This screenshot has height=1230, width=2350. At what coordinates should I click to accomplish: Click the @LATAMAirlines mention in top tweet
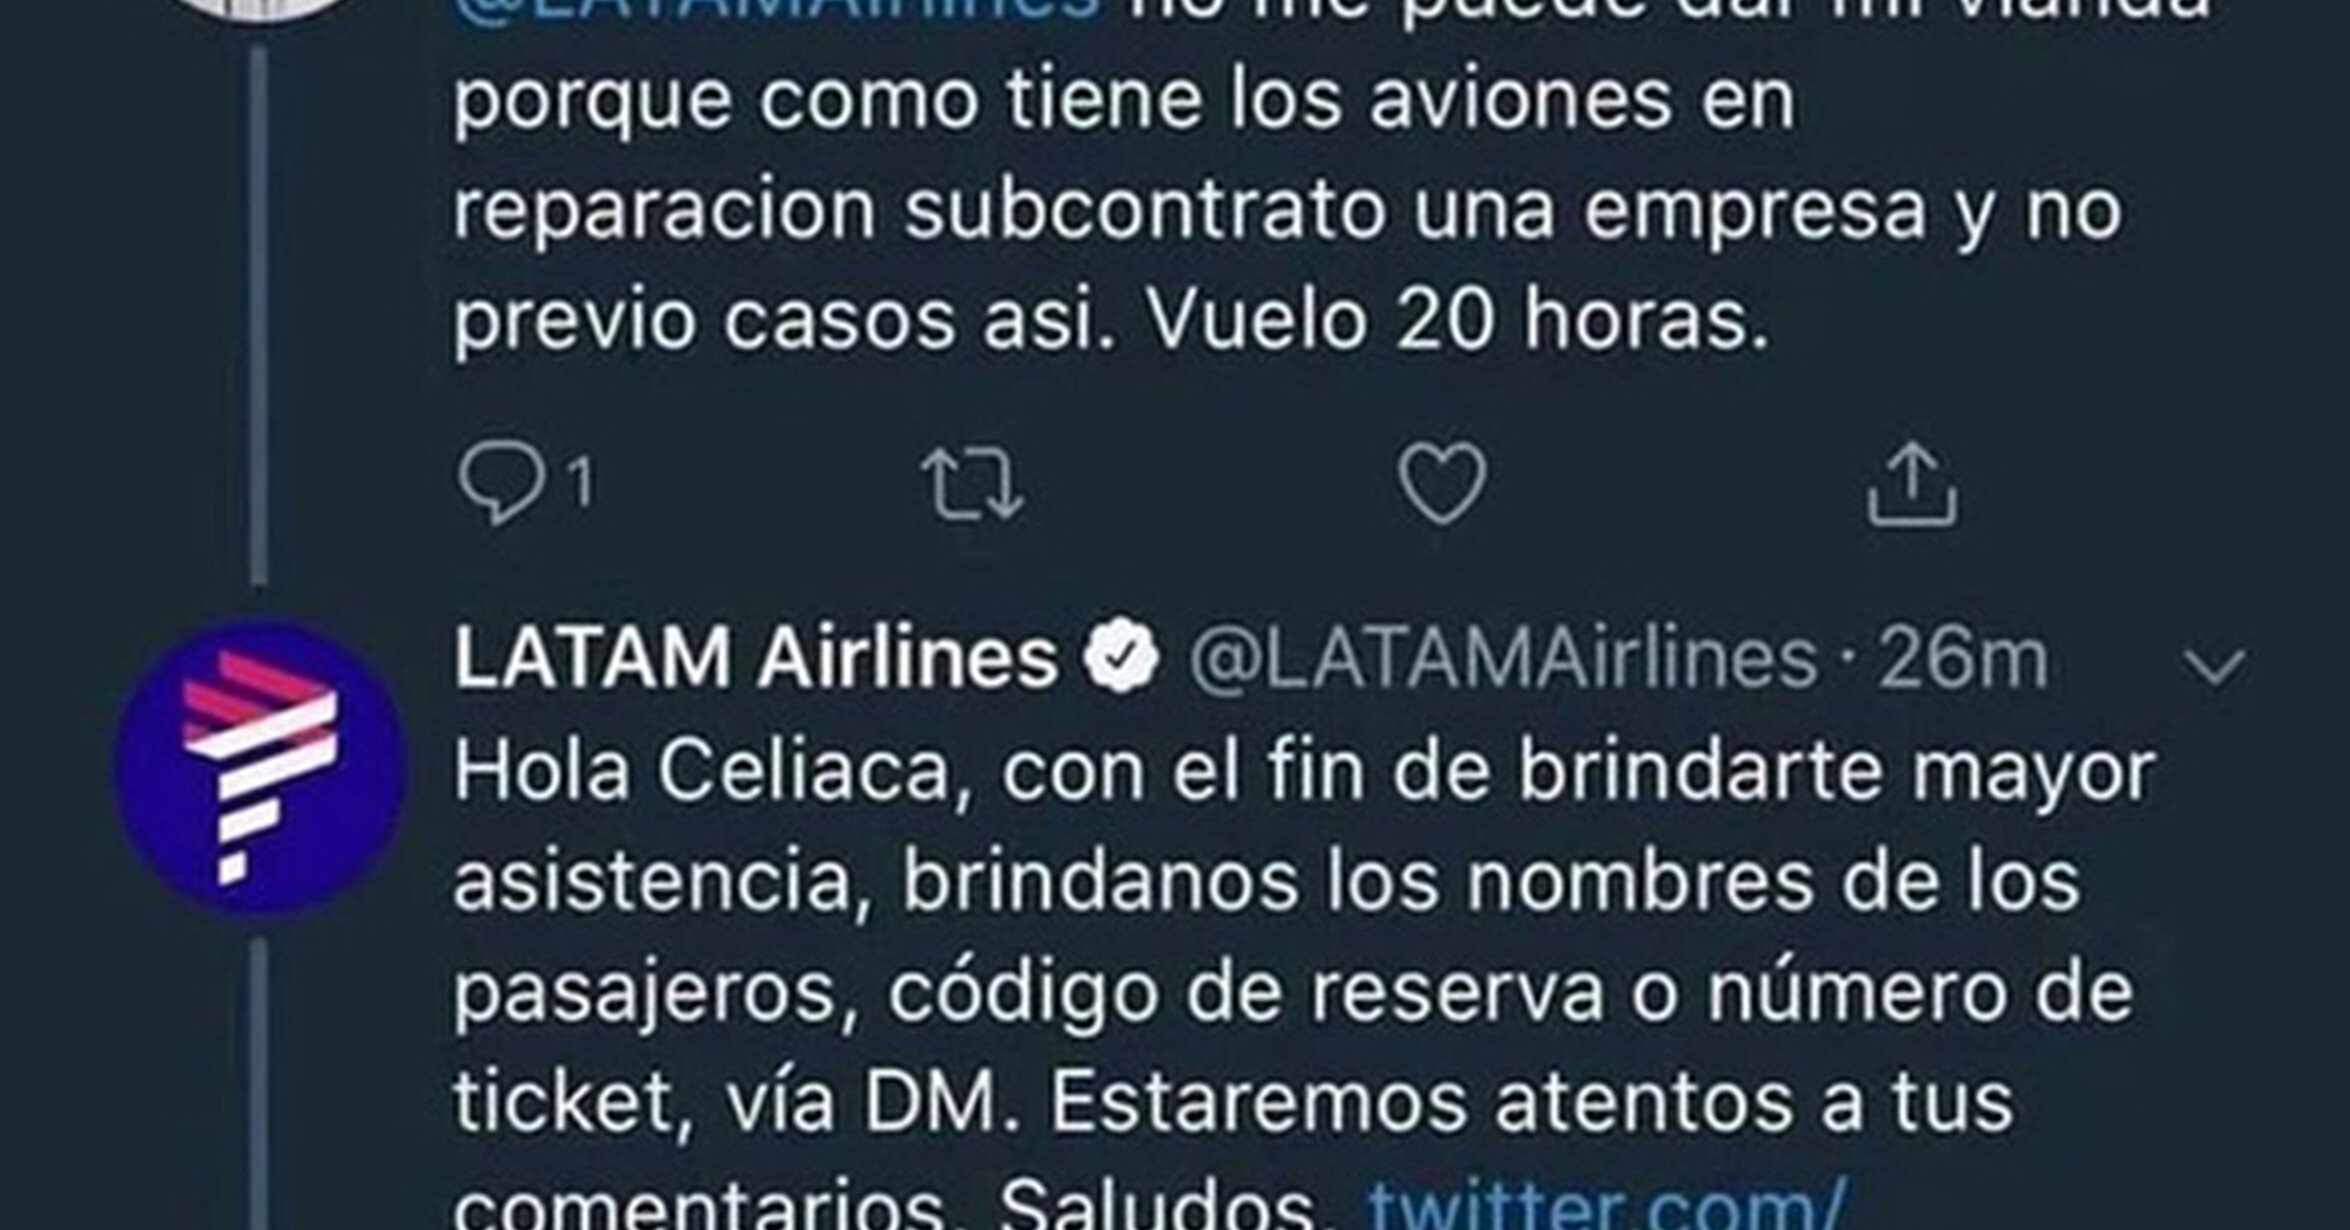[x=775, y=8]
